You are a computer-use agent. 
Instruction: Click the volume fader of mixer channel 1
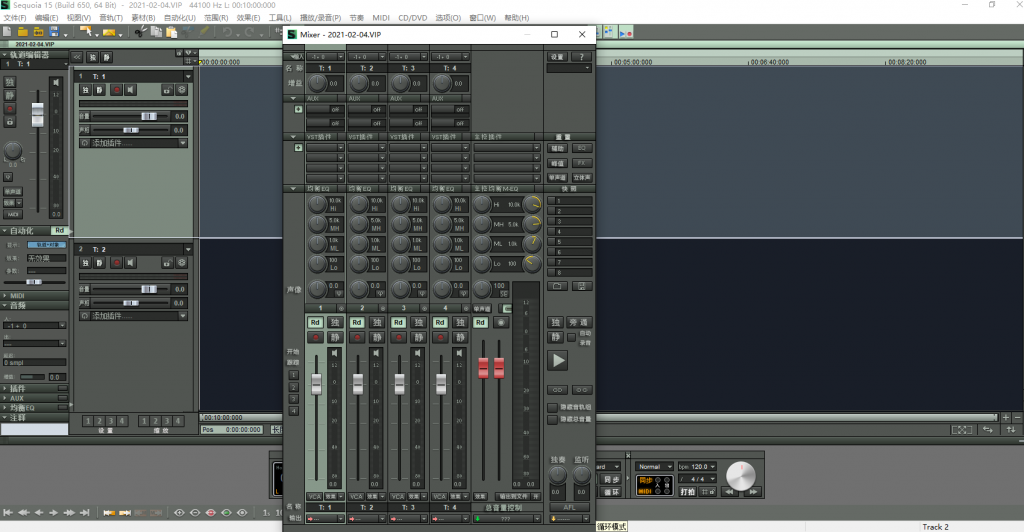(x=316, y=383)
